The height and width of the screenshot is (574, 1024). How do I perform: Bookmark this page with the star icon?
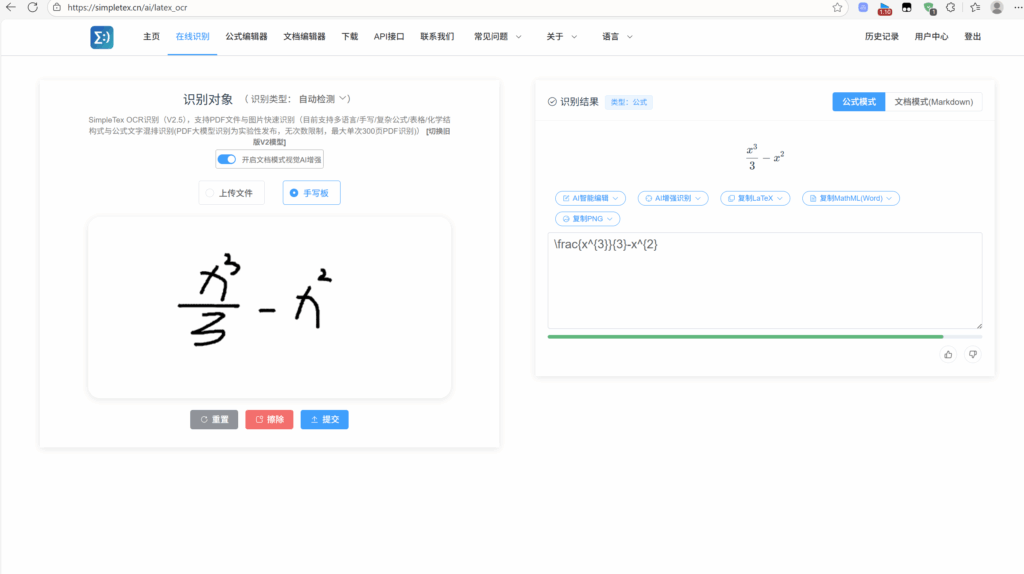click(x=837, y=7)
